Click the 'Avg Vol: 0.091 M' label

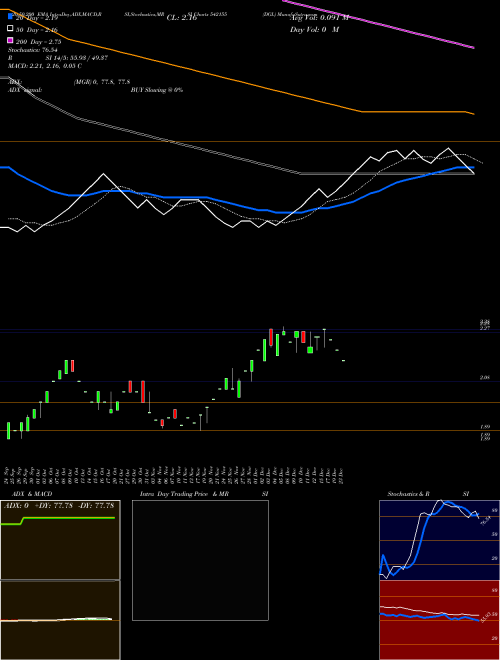click(x=320, y=18)
